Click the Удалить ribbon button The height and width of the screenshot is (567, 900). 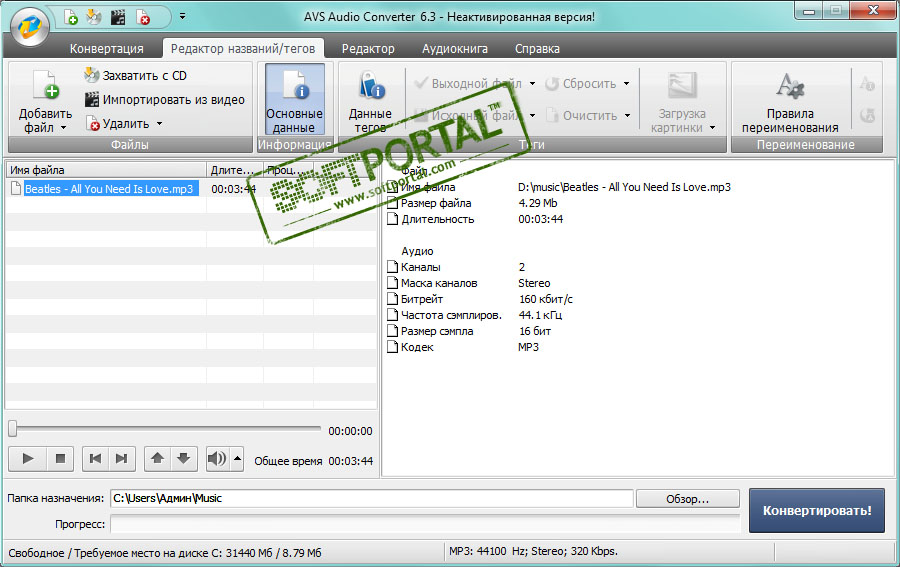[x=118, y=124]
